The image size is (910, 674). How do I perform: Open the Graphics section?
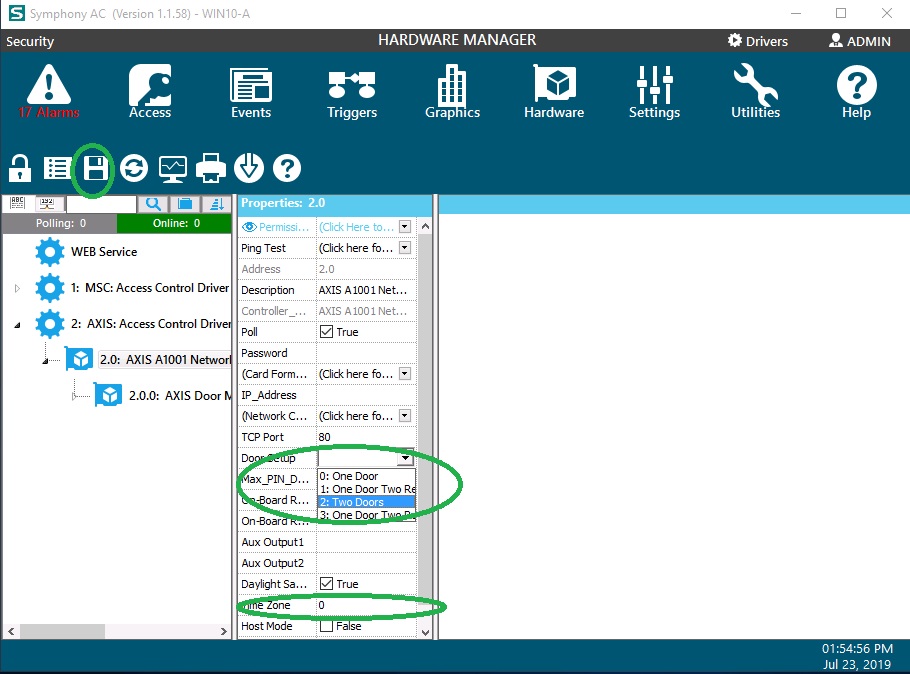click(452, 92)
